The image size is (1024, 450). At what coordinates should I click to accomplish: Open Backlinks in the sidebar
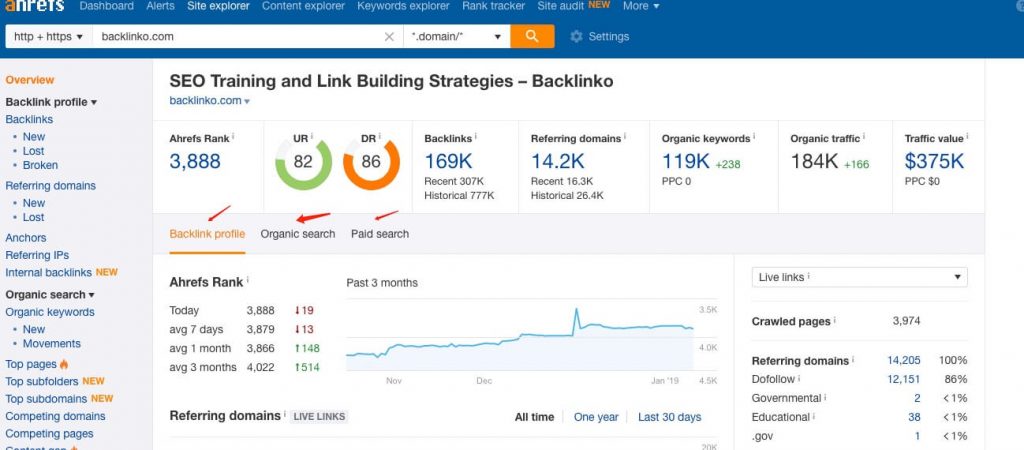point(29,119)
